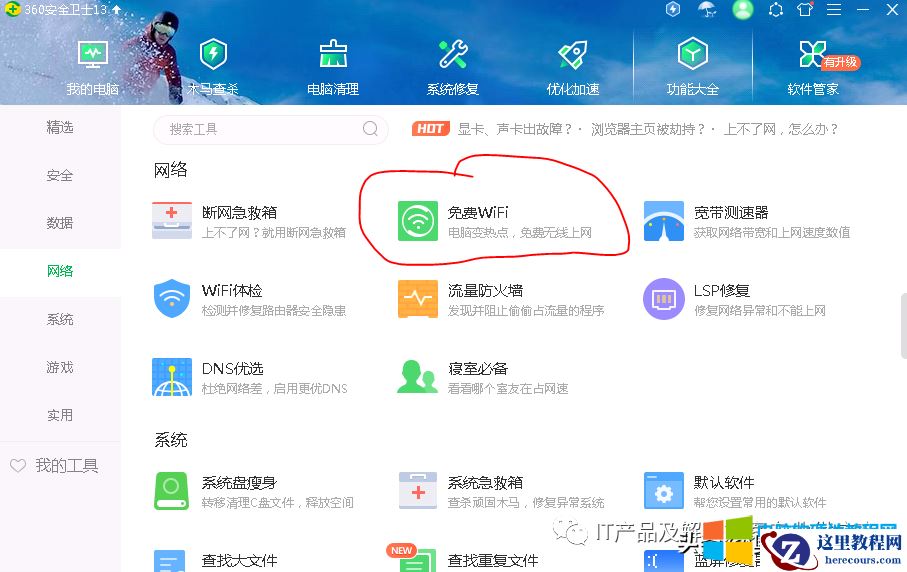
Task: Select 游戏 category in sidebar
Action: click(x=60, y=367)
